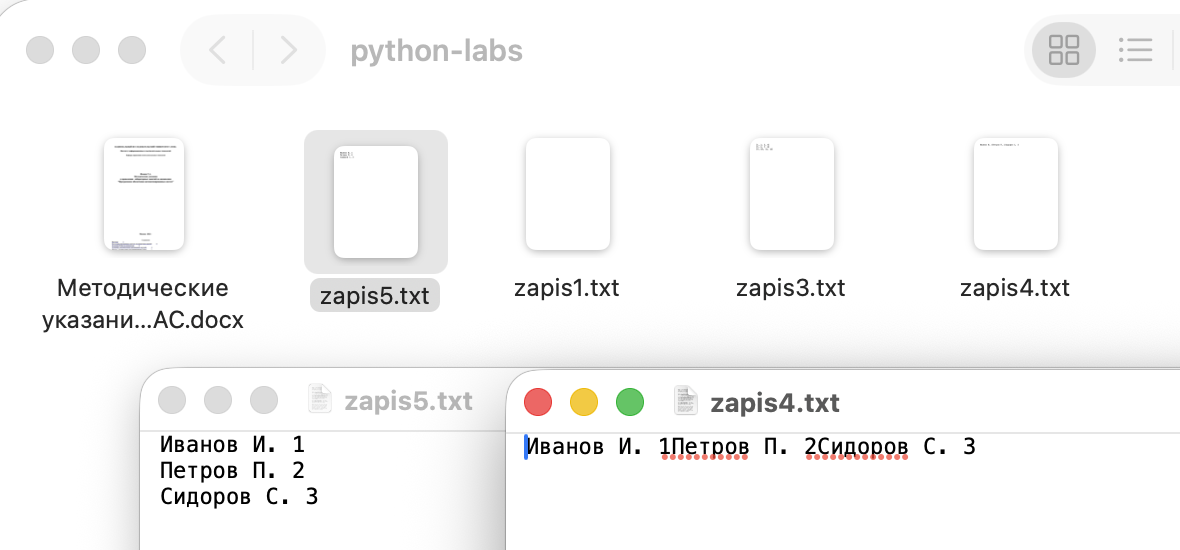
Task: Place cursor in zapis4.txt text line
Action: pos(750,447)
